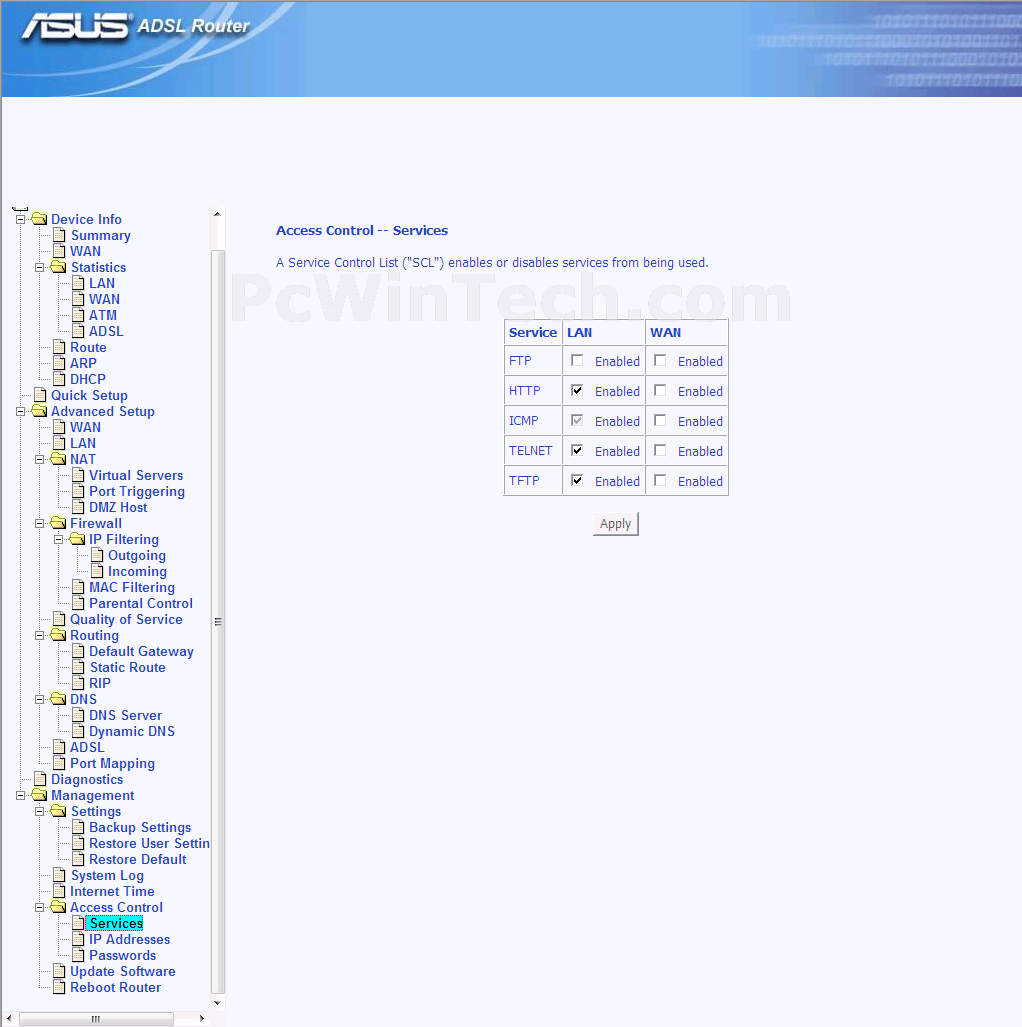Image resolution: width=1022 pixels, height=1027 pixels.
Task: Click the page icon beside Outgoing
Action: click(x=97, y=555)
